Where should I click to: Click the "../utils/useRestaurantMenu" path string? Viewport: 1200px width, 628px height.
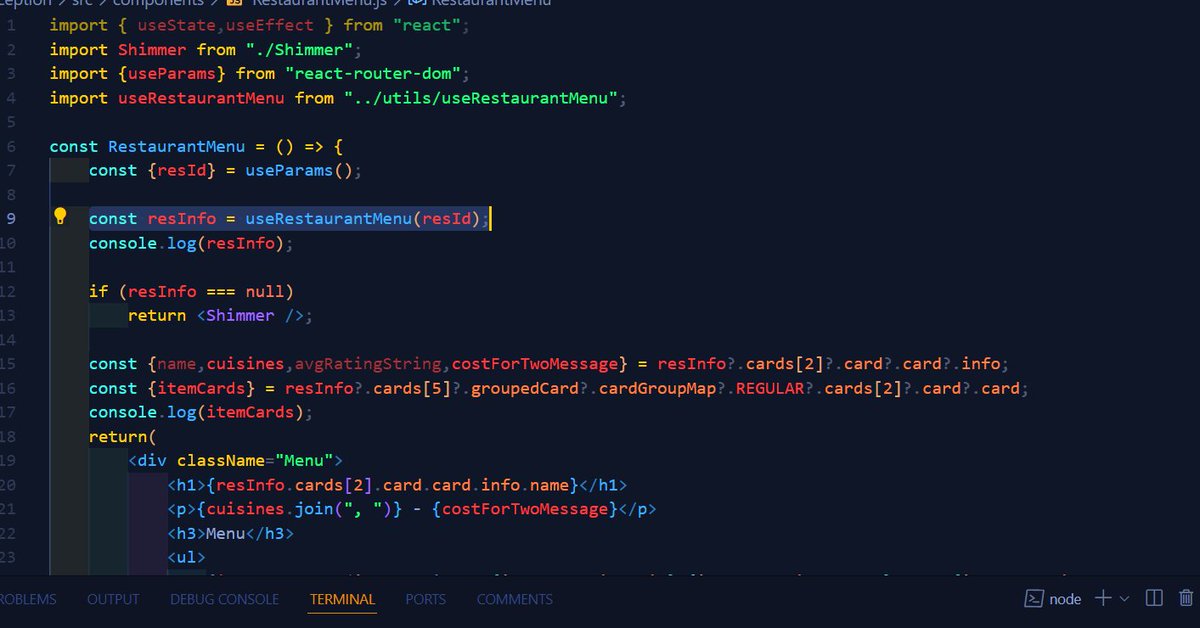481,98
